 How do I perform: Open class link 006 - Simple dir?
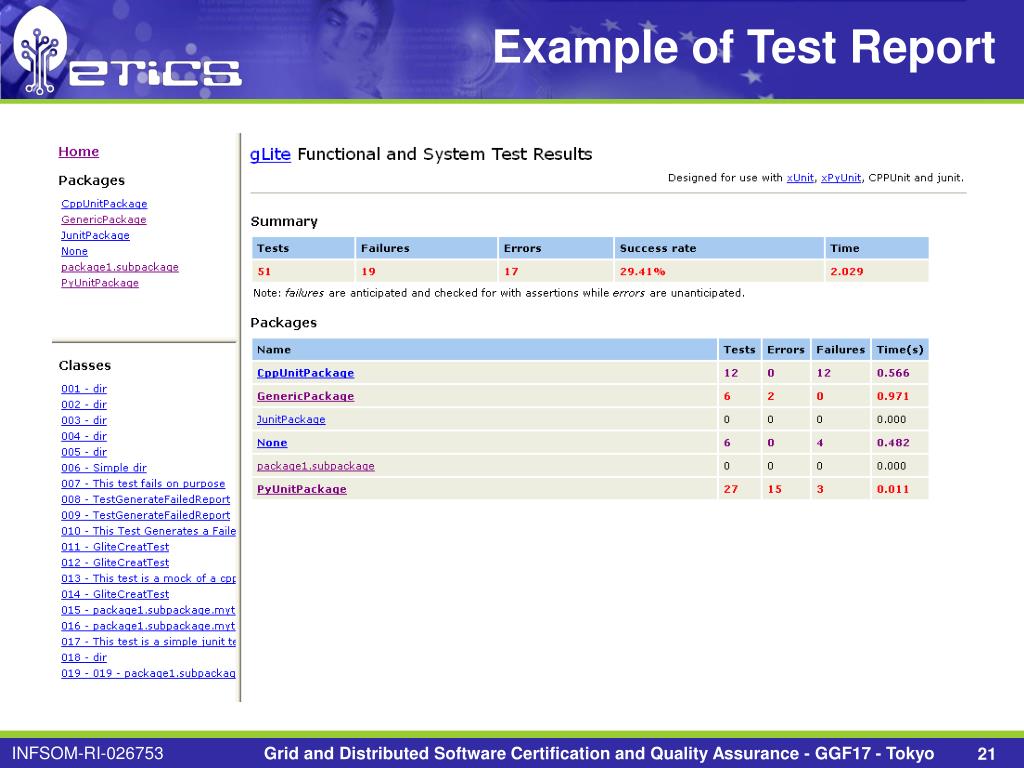pos(104,468)
